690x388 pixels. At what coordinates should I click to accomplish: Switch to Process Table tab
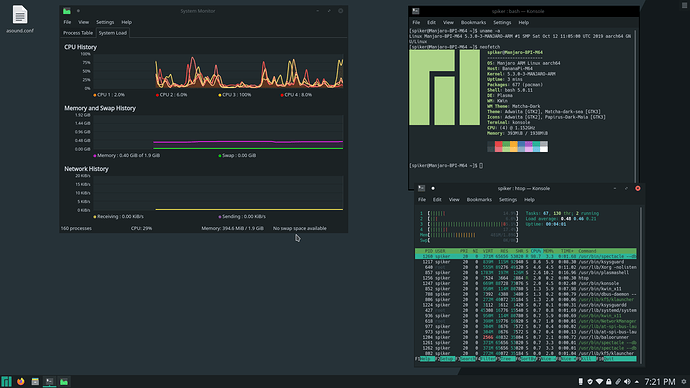point(78,33)
